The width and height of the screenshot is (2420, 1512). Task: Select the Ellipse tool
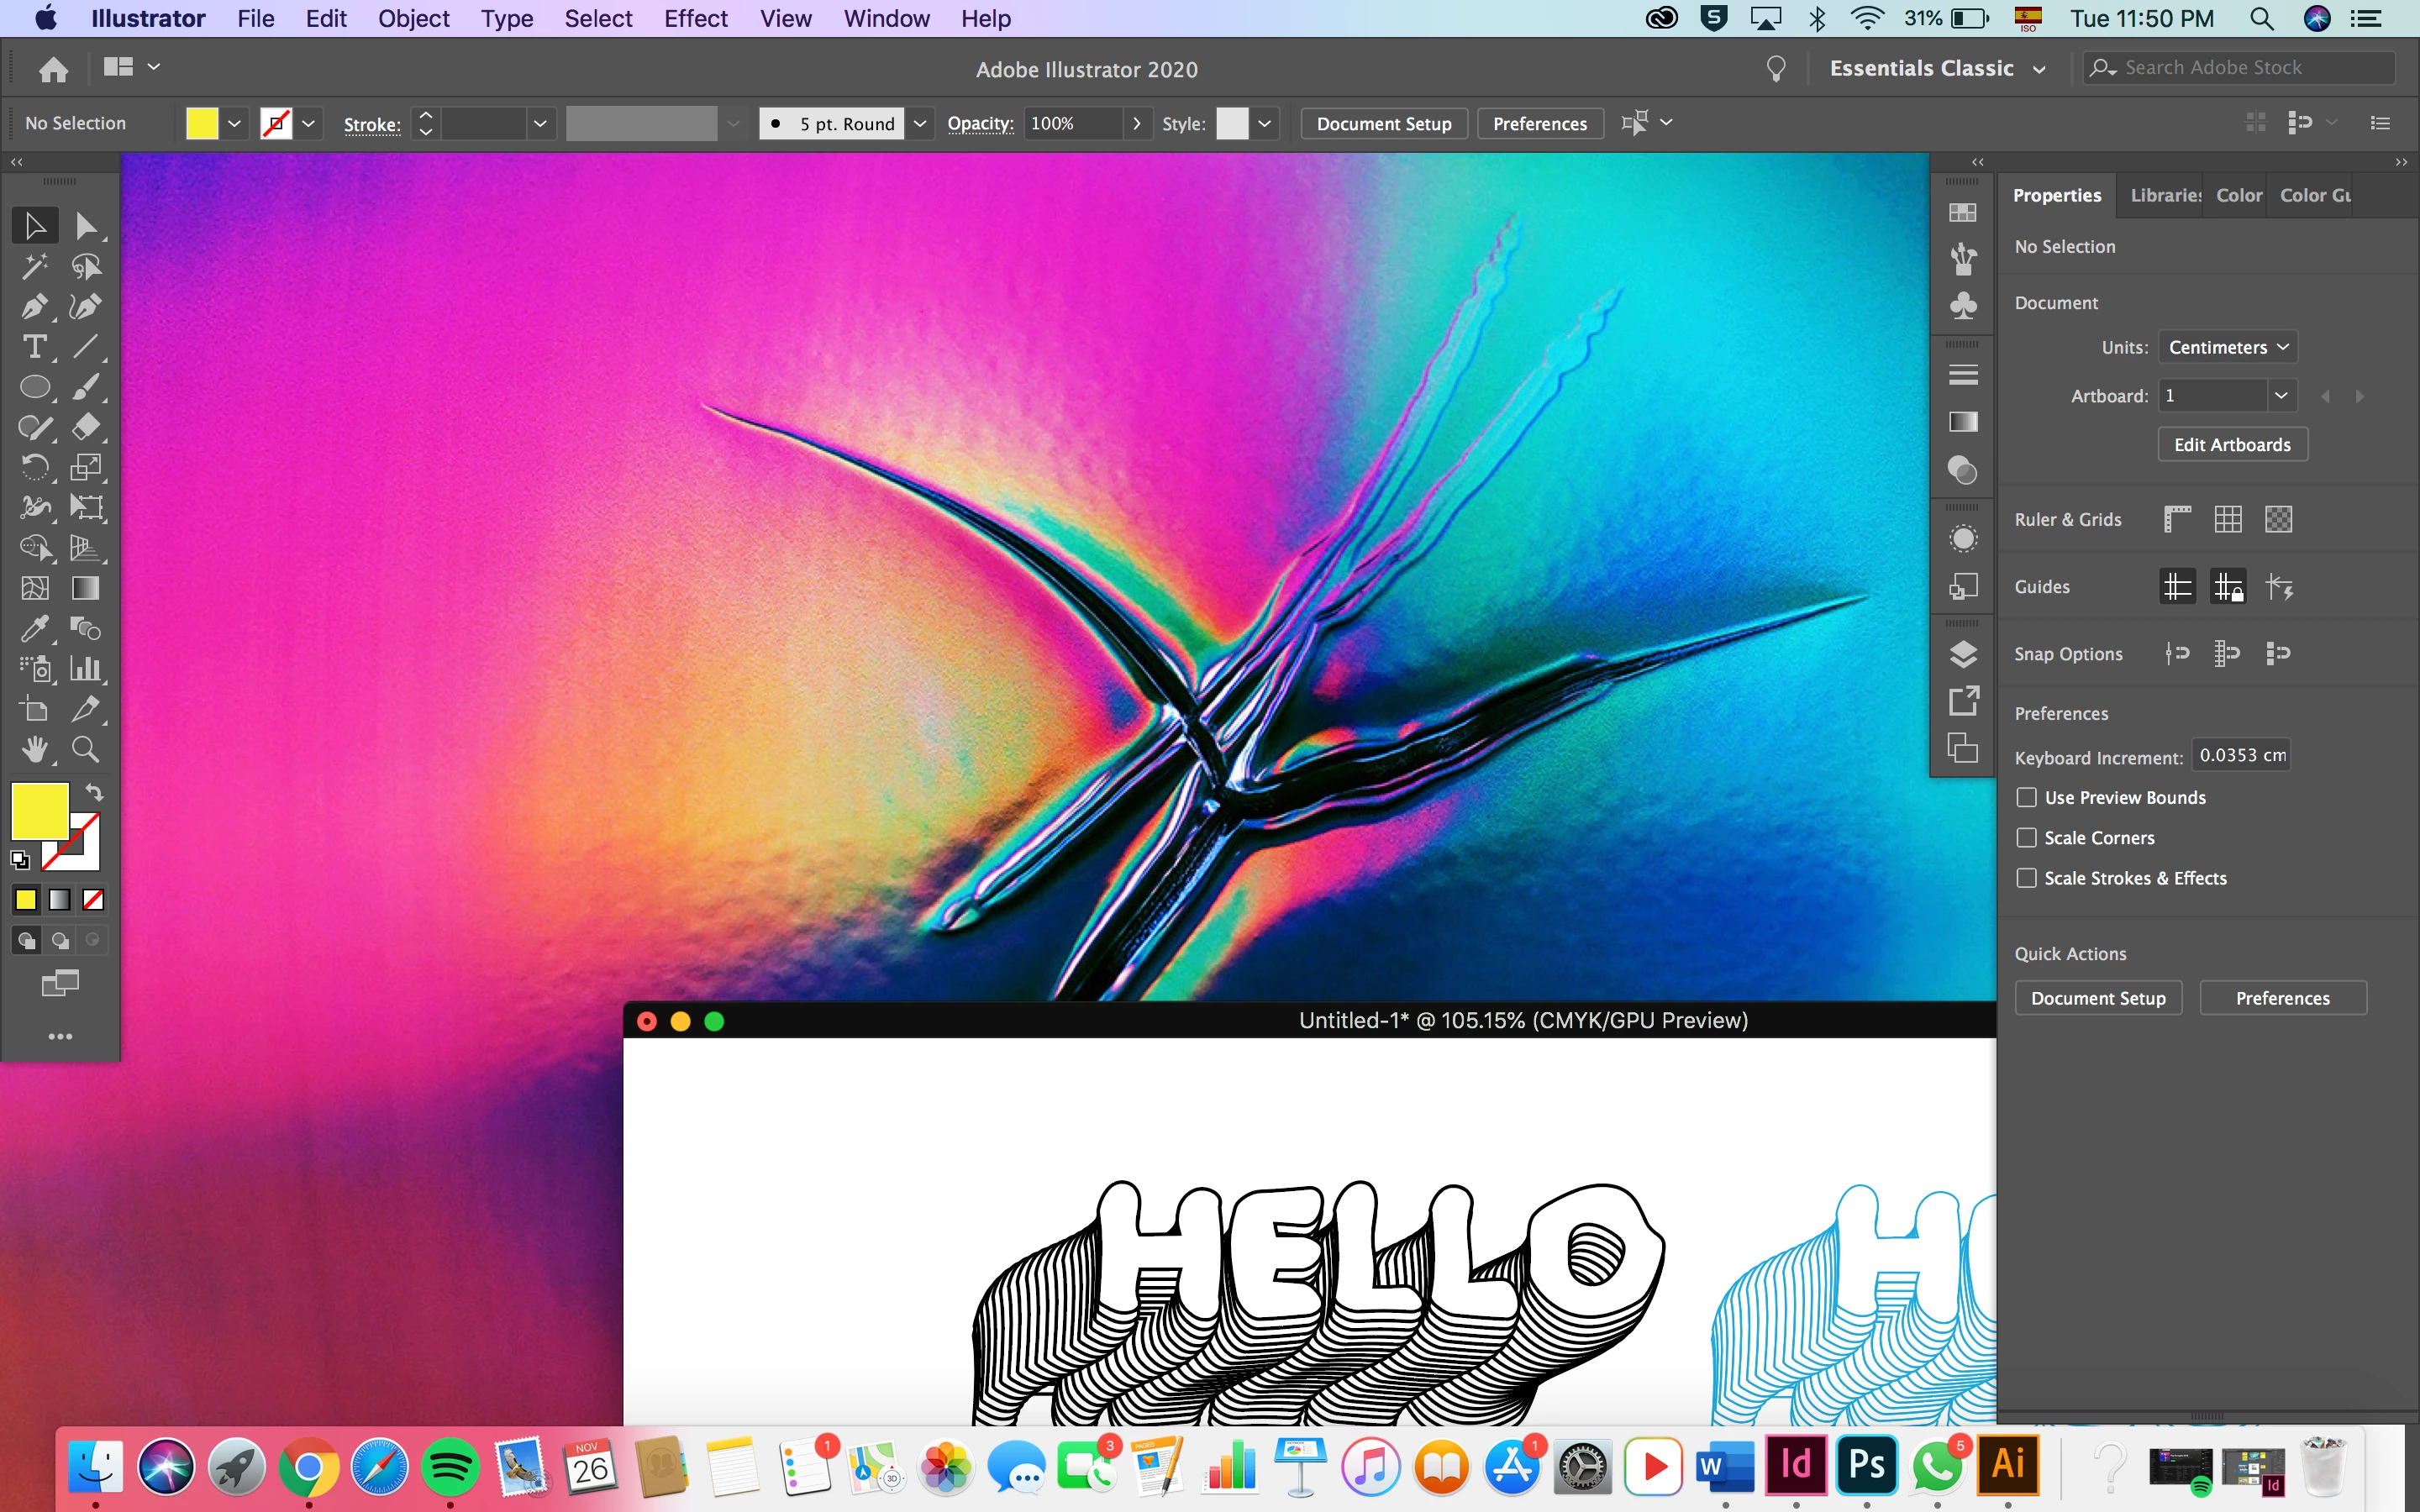[x=34, y=387]
